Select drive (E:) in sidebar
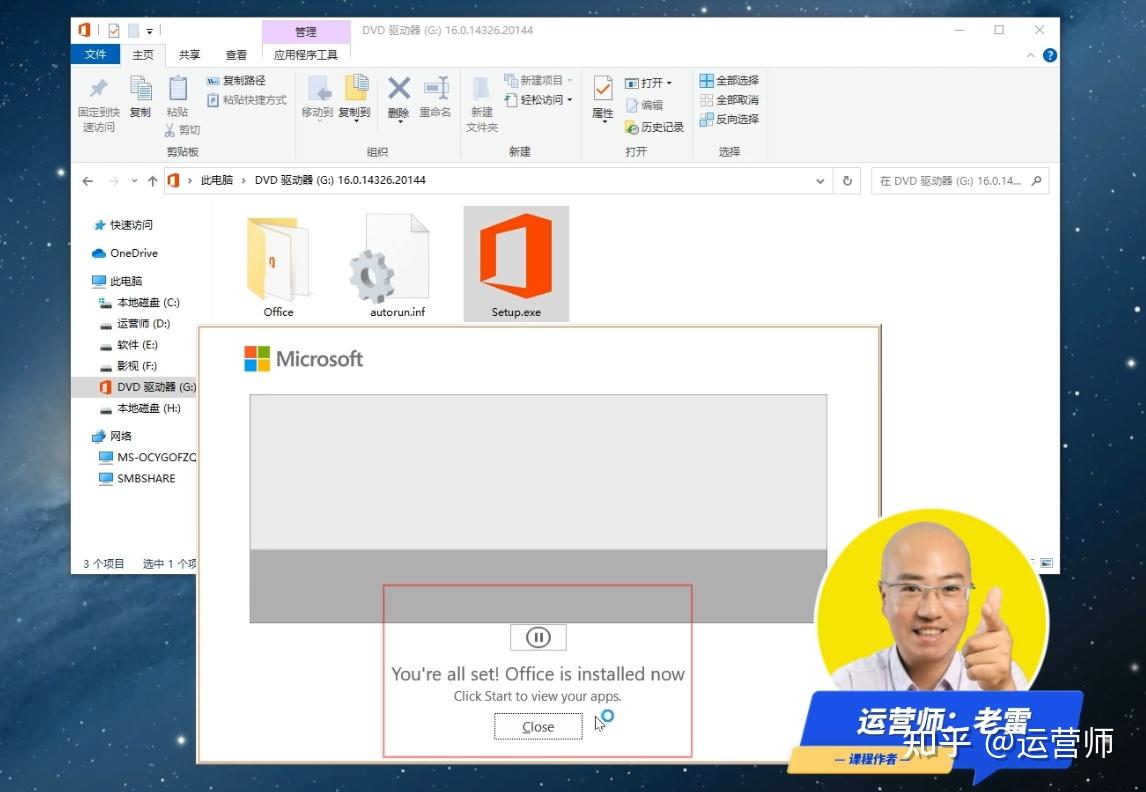 tap(129, 344)
